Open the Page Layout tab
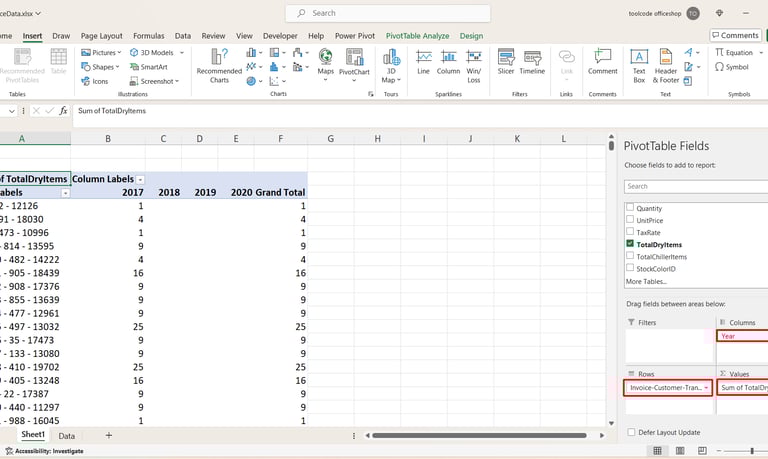 pyautogui.click(x=101, y=36)
